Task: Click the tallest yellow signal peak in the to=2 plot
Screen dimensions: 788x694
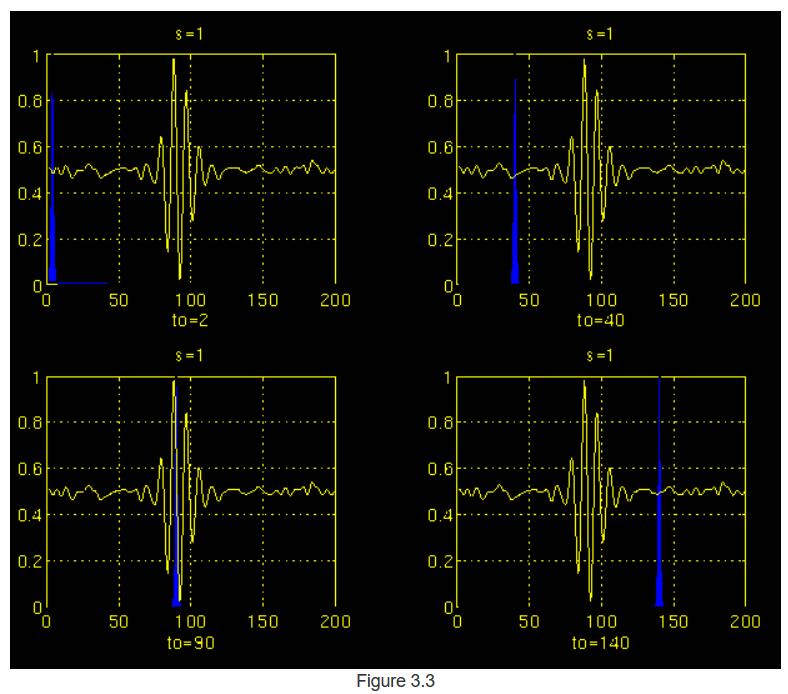Action: (174, 61)
